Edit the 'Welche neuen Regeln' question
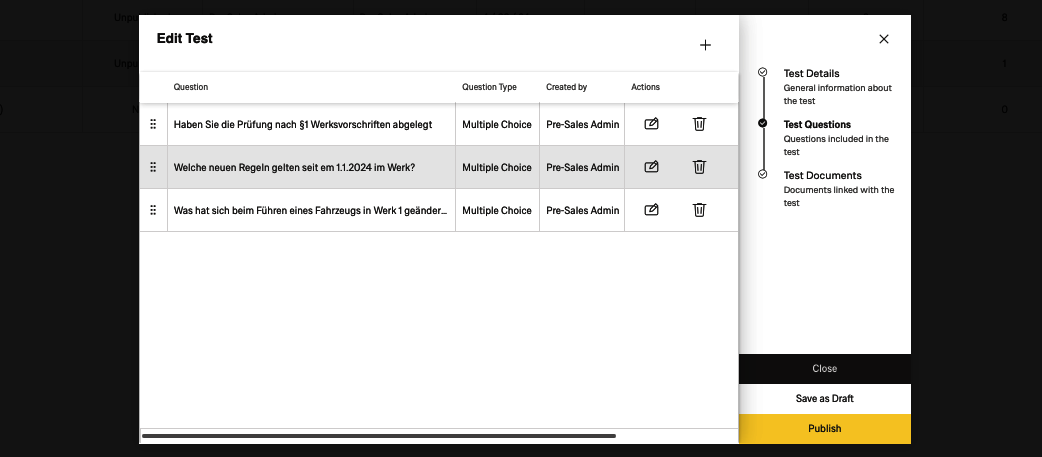The width and height of the screenshot is (1042, 457). tap(651, 167)
